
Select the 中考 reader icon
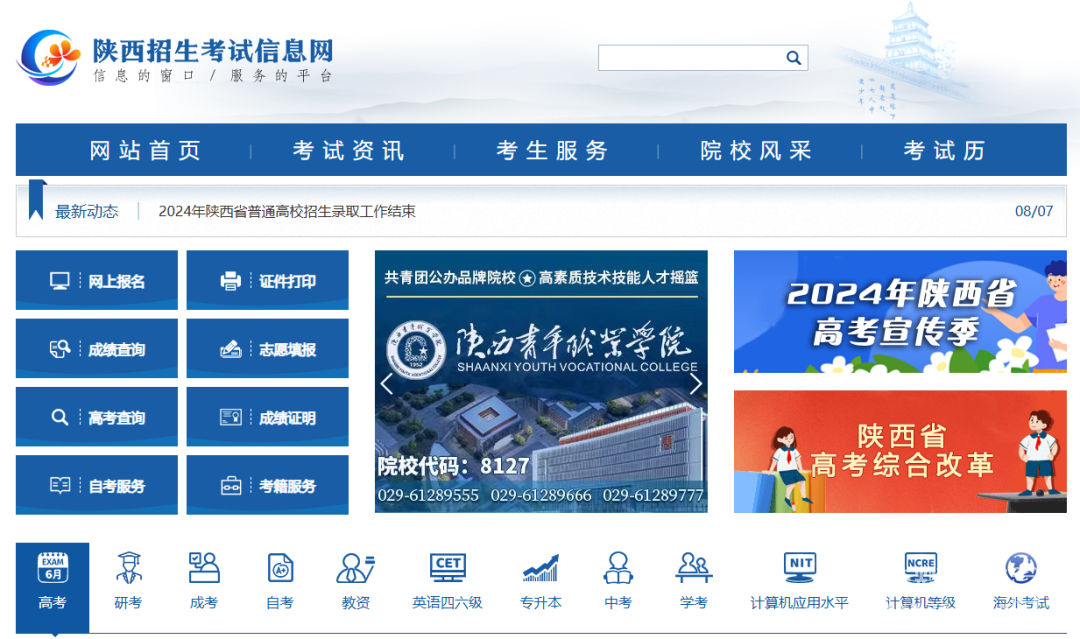coord(618,568)
